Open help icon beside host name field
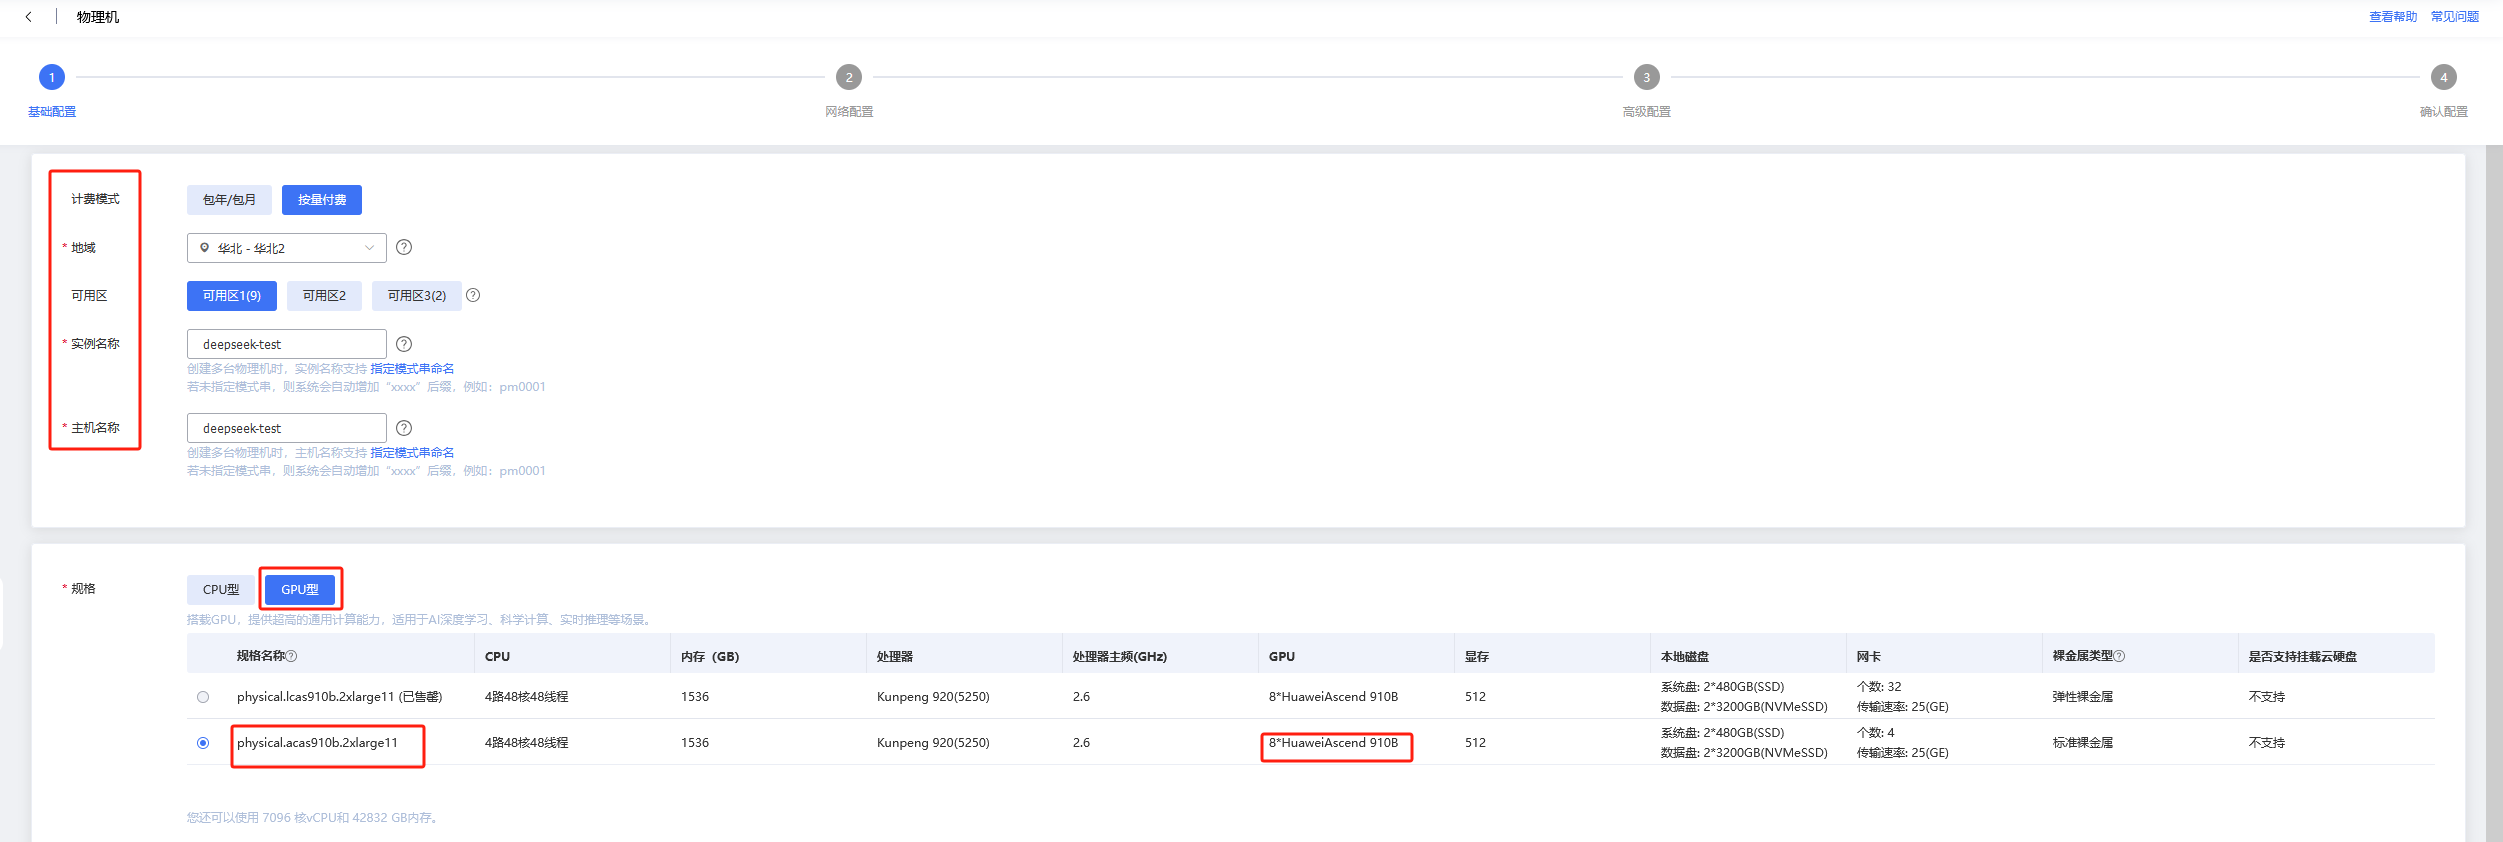The image size is (2503, 842). click(x=404, y=428)
